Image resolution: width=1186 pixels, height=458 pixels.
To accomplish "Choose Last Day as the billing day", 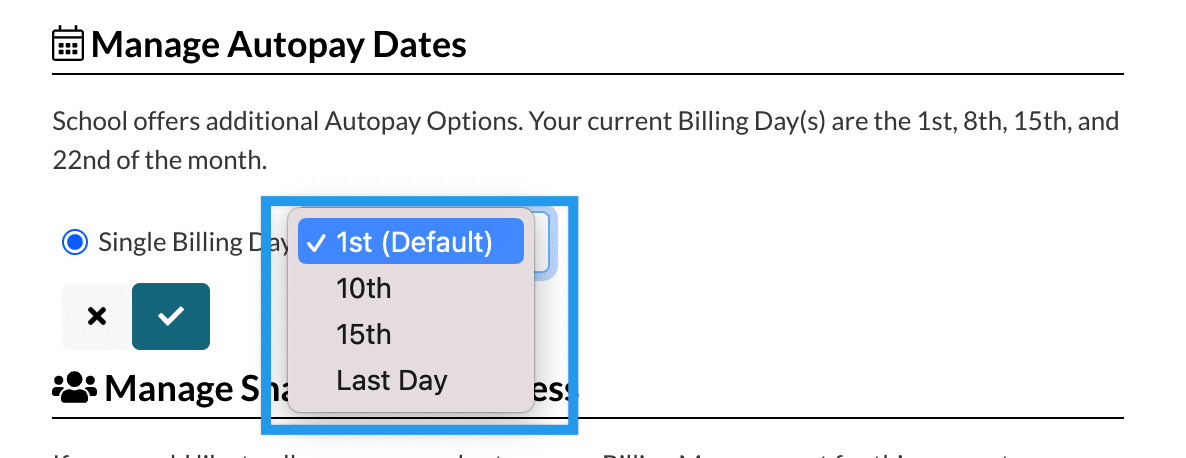I will (x=392, y=380).
